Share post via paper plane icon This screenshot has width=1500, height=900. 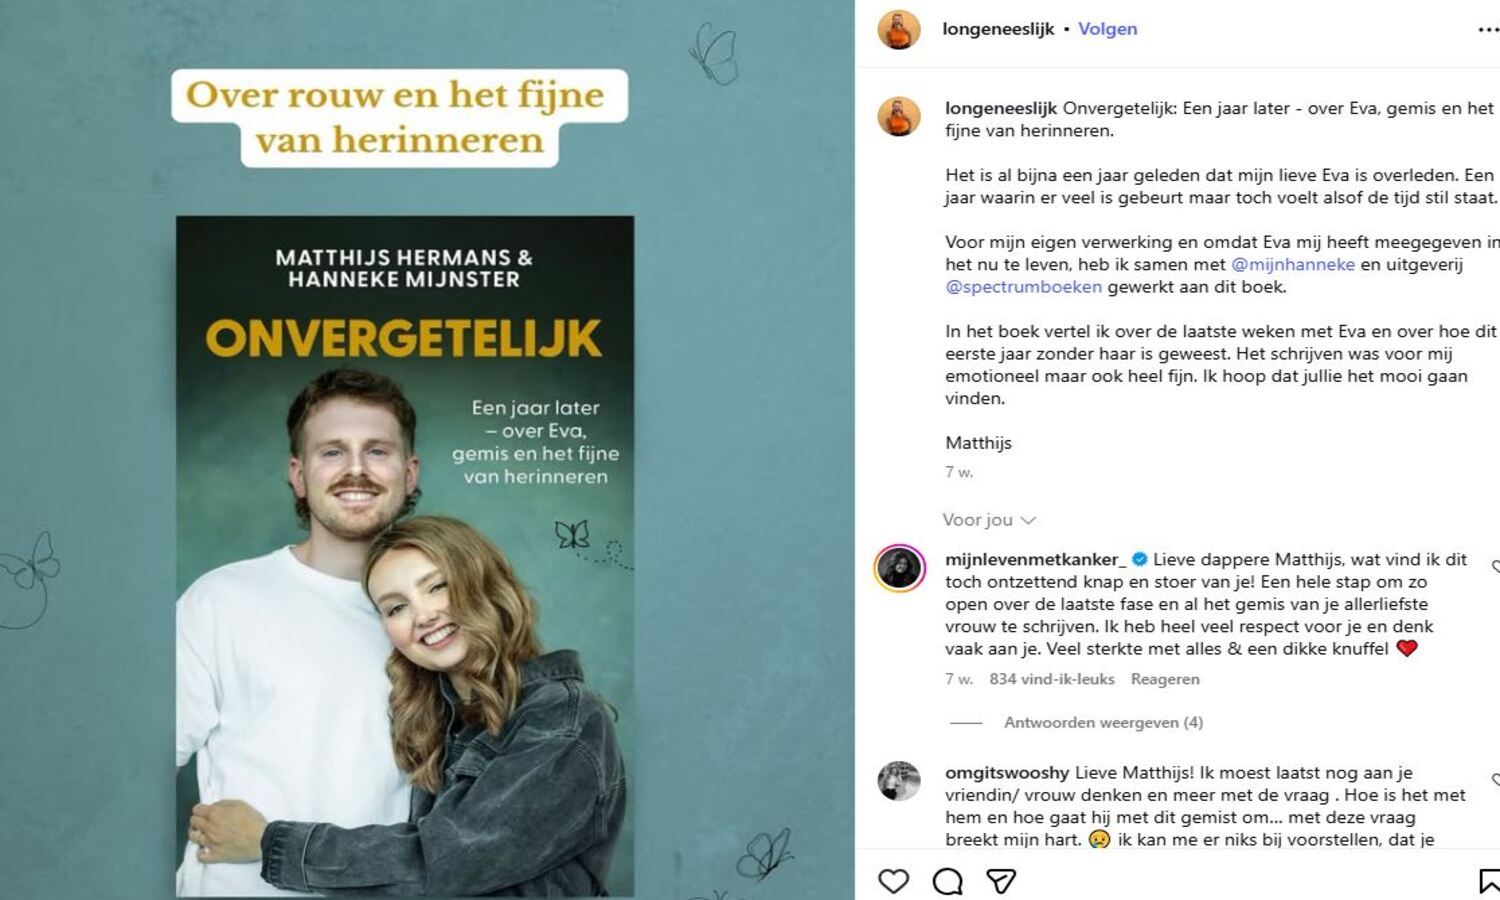coord(1001,881)
